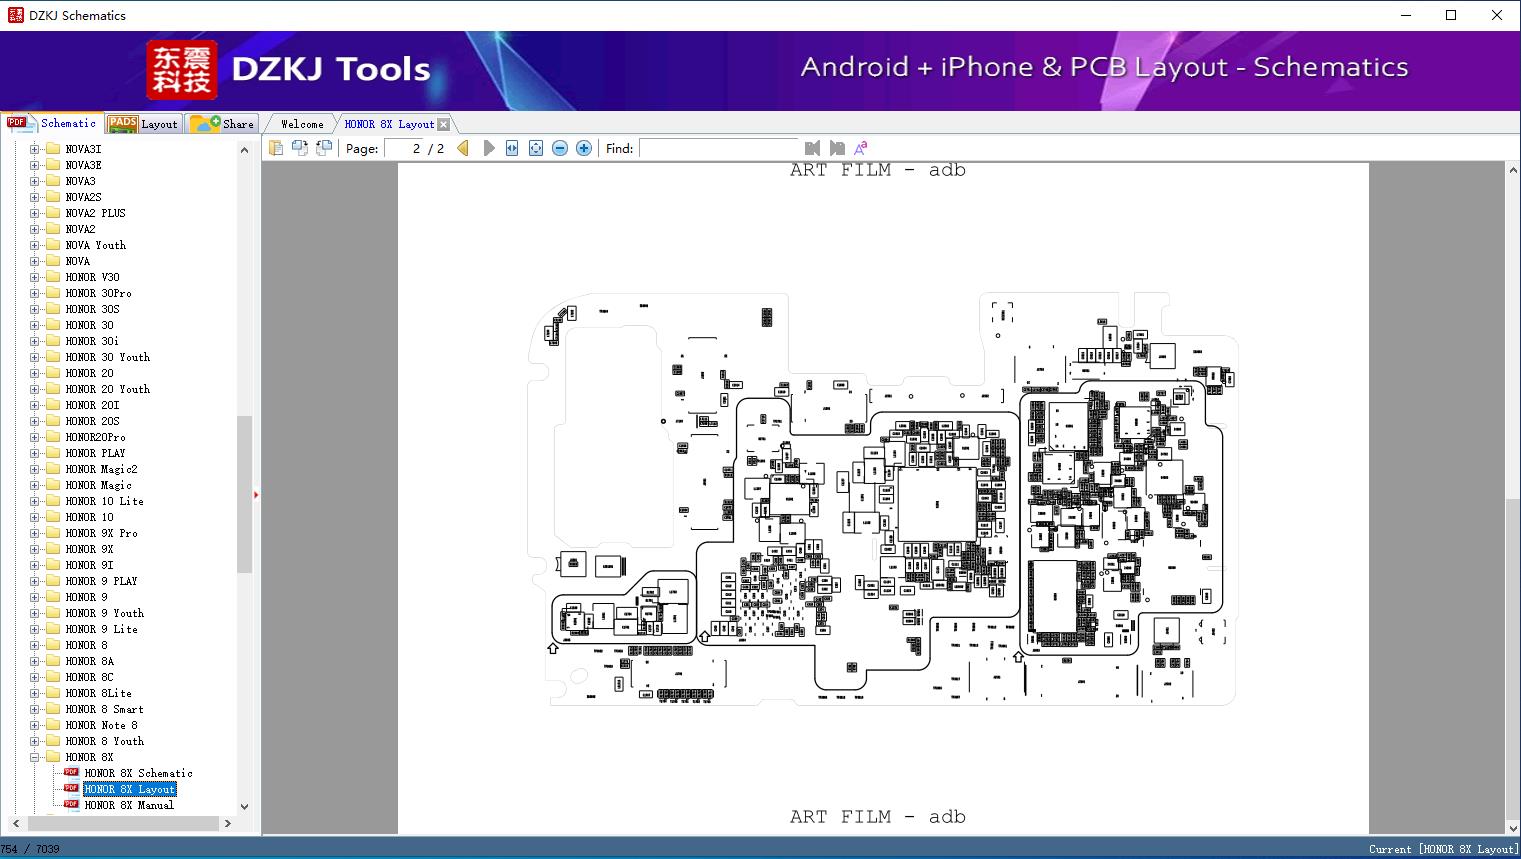Screen dimensions: 1521x859
Task: Switch to the Schematic tab
Action: click(x=52, y=123)
